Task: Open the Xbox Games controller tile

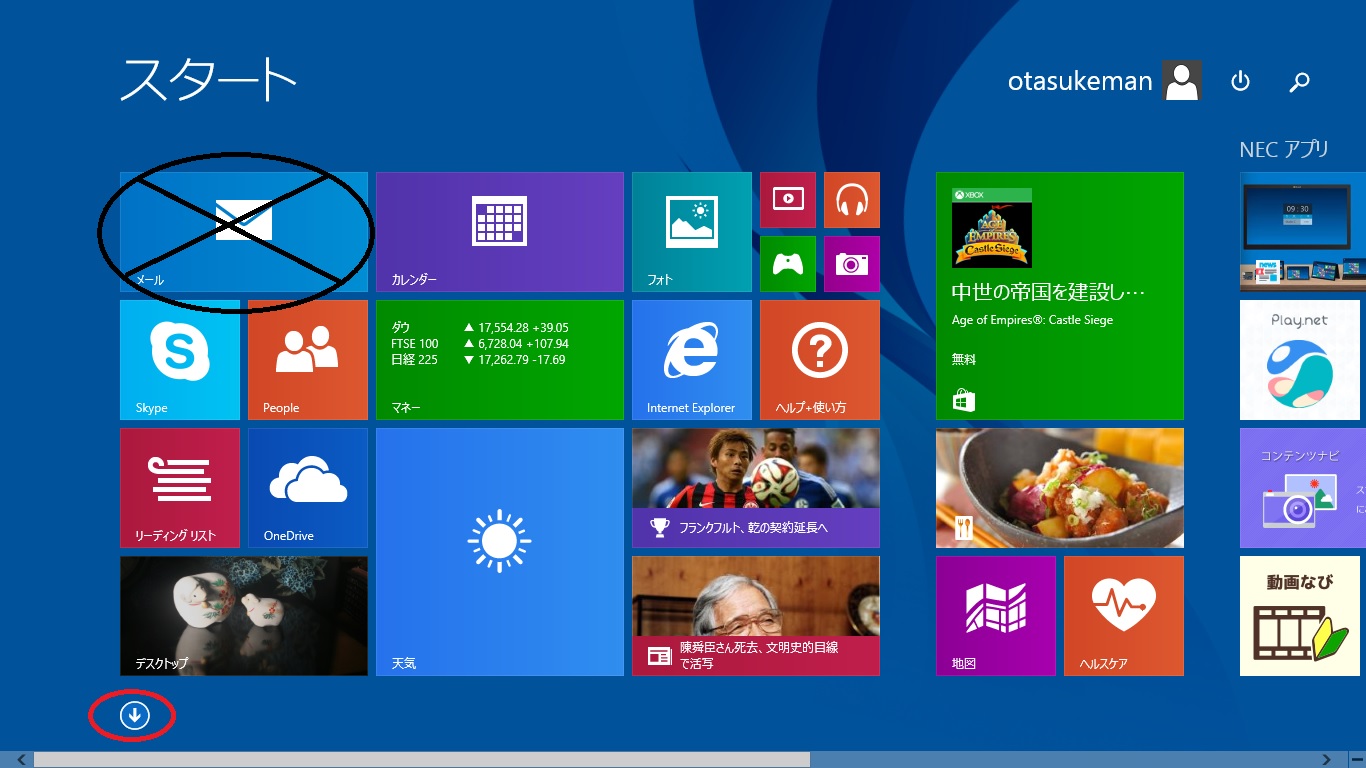Action: coord(788,264)
